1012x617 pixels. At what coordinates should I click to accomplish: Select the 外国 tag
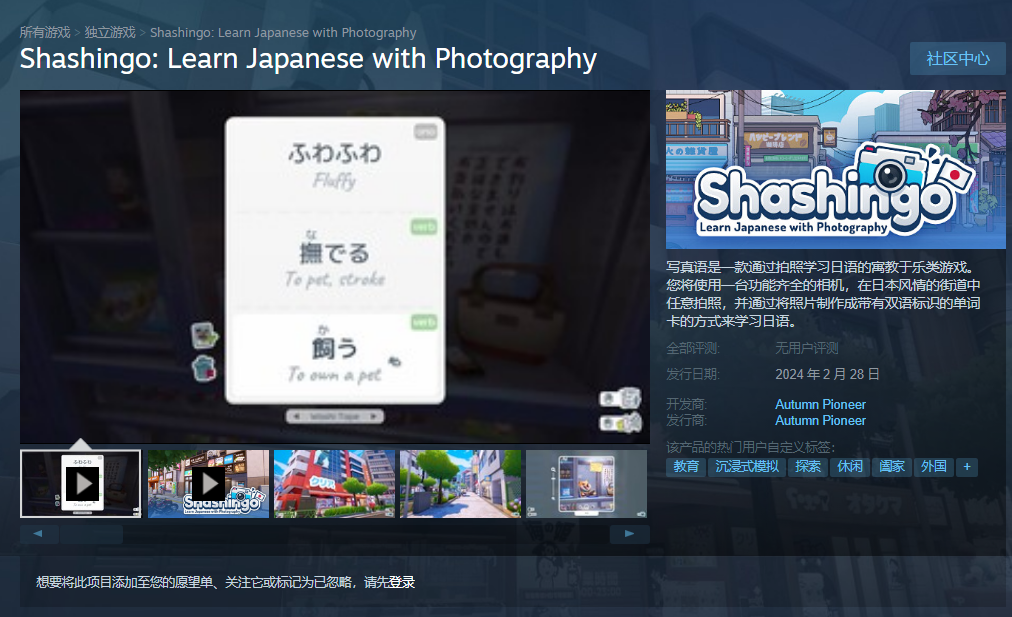[934, 467]
